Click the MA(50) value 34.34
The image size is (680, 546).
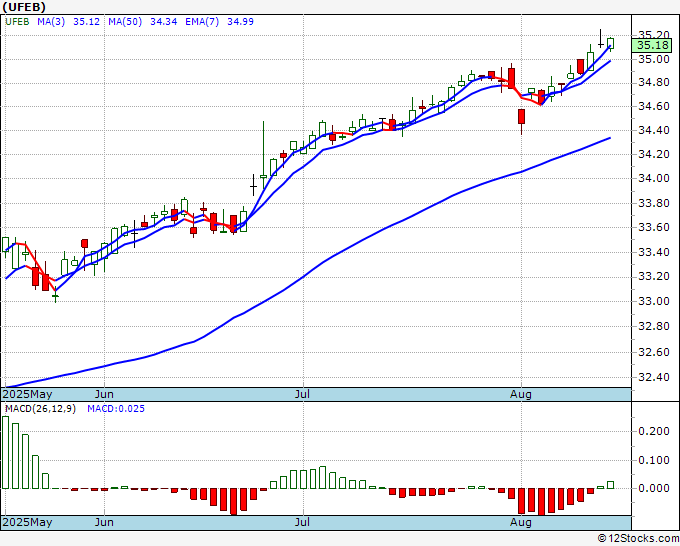pyautogui.click(x=163, y=22)
